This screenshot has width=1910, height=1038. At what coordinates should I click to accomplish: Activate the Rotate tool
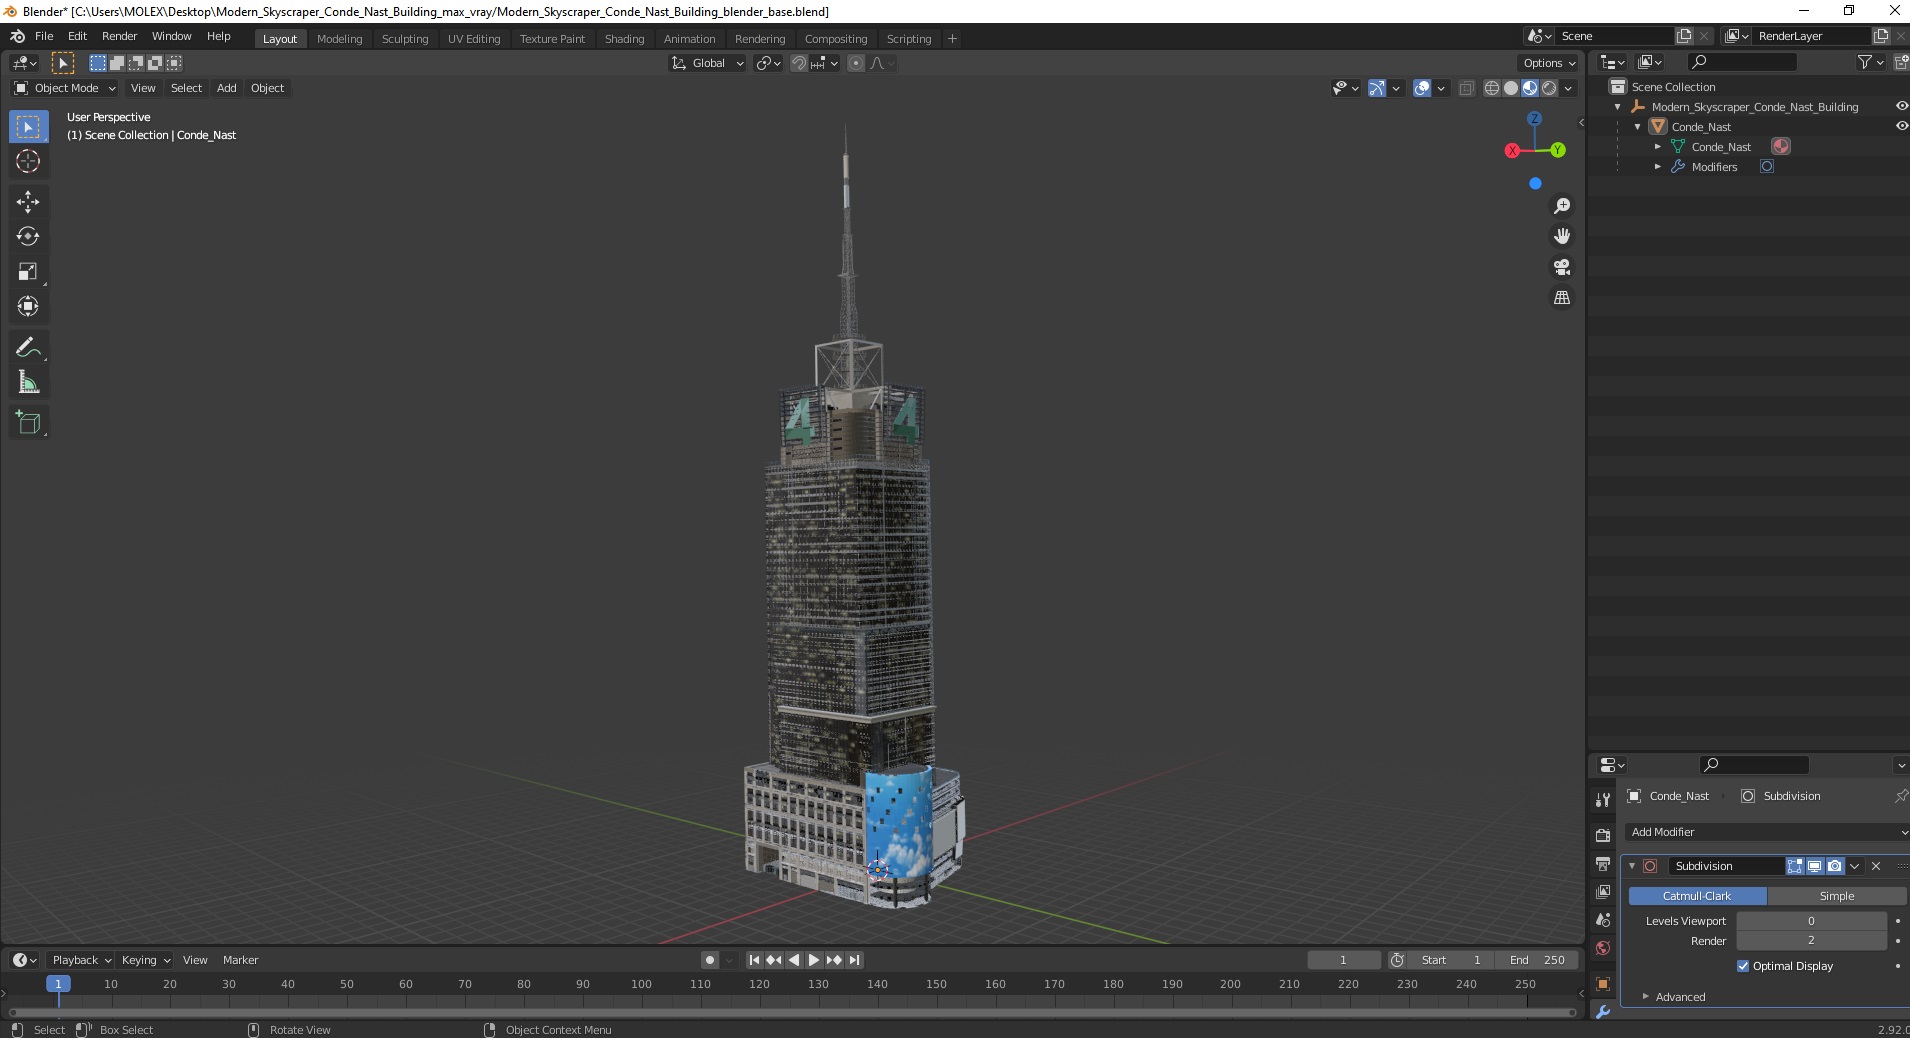coord(28,237)
